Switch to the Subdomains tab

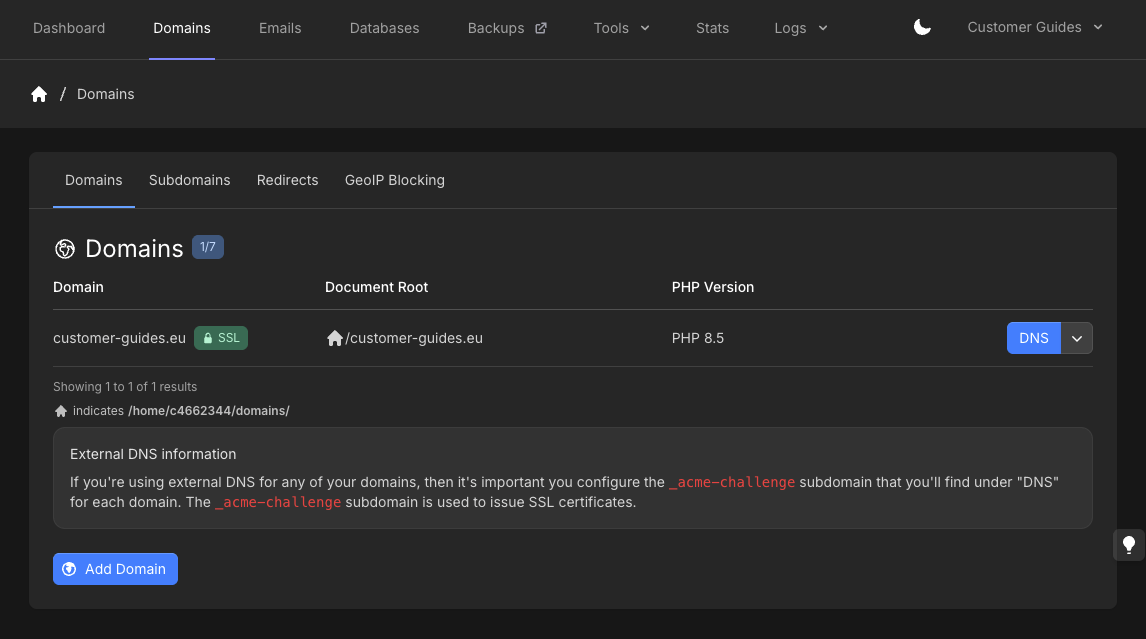[x=189, y=180]
